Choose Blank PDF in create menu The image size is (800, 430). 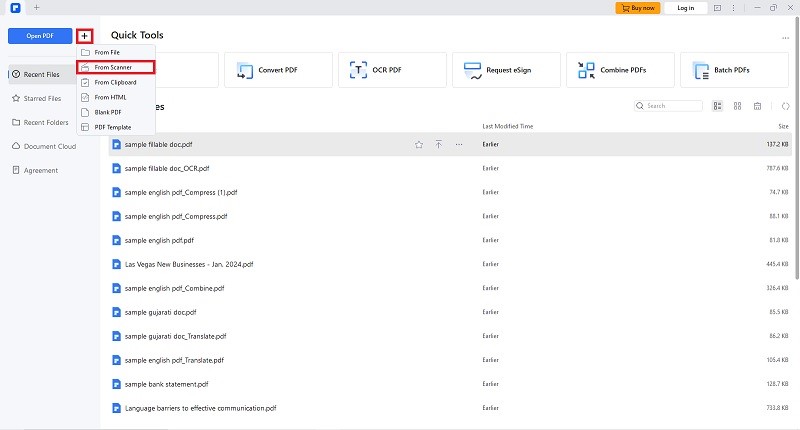click(116, 112)
